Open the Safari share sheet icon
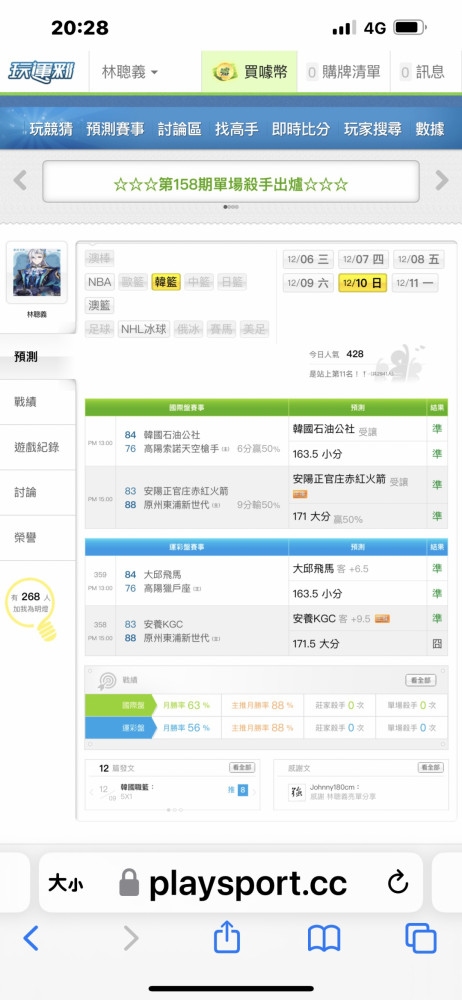Viewport: 462px width, 1000px height. tap(227, 937)
